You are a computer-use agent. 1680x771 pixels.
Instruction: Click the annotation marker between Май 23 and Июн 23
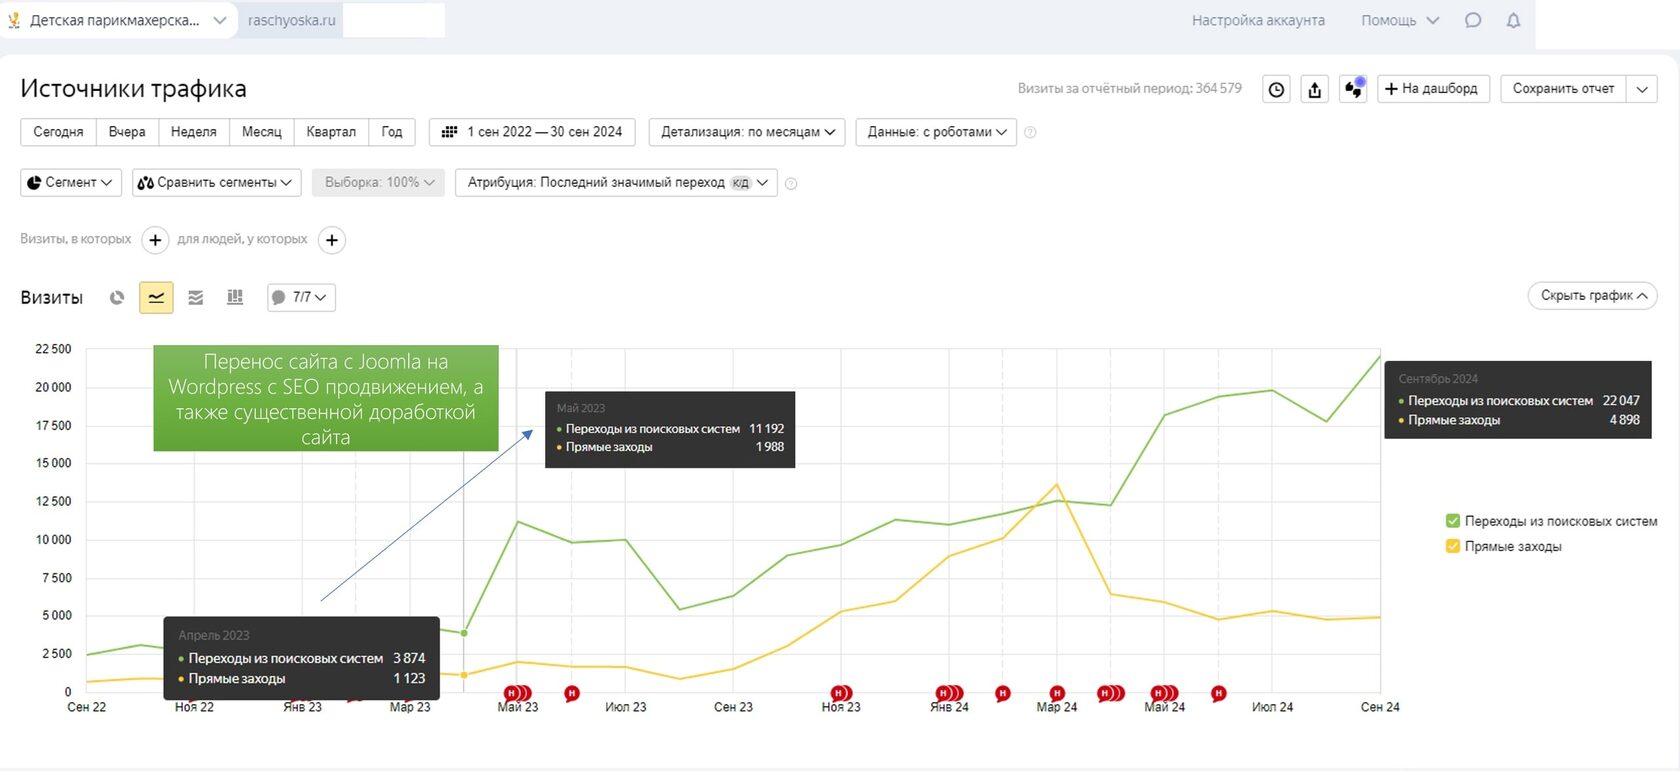pyautogui.click(x=572, y=693)
